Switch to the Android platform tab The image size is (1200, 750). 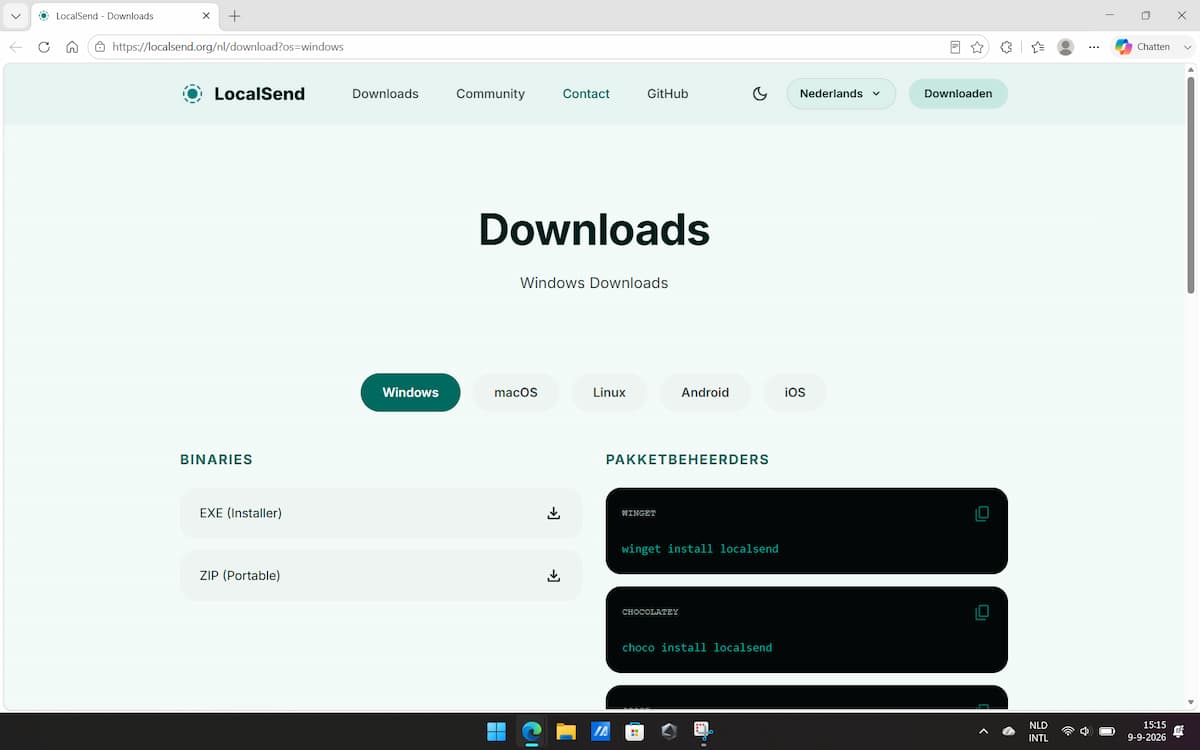(705, 392)
